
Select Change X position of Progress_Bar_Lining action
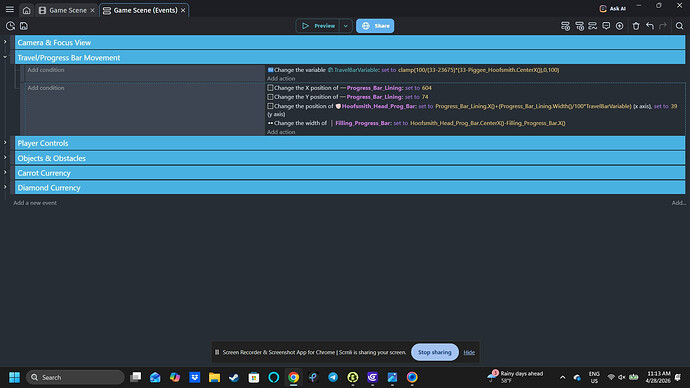pos(349,88)
